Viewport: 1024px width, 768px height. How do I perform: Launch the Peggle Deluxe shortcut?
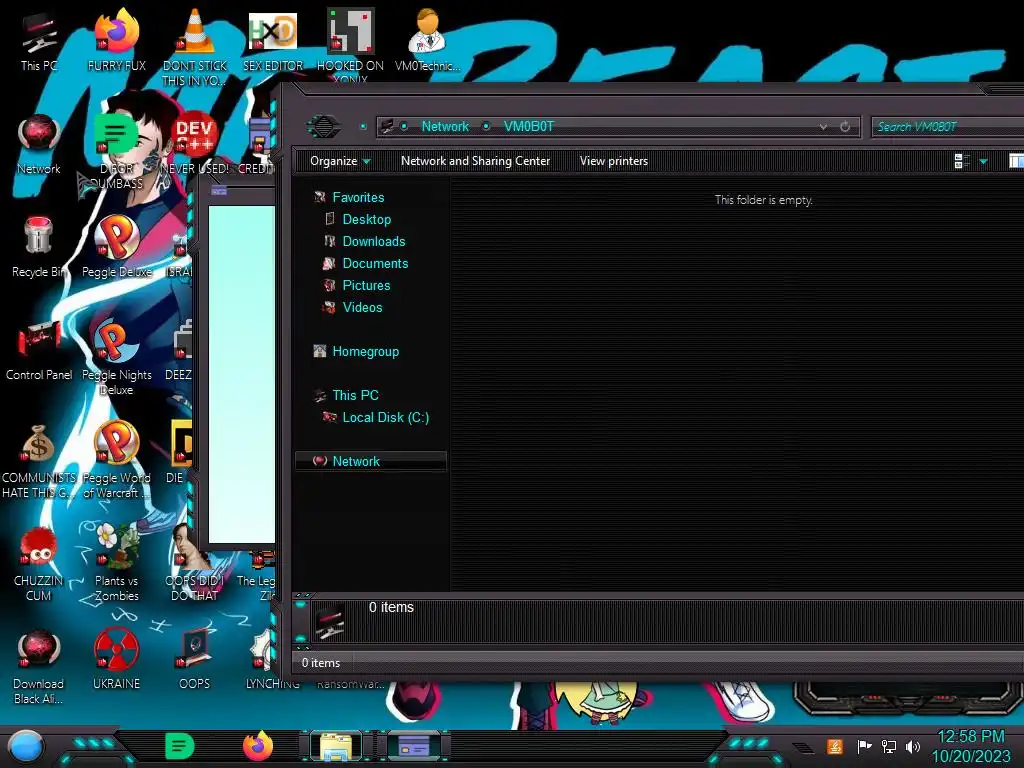coord(116,248)
